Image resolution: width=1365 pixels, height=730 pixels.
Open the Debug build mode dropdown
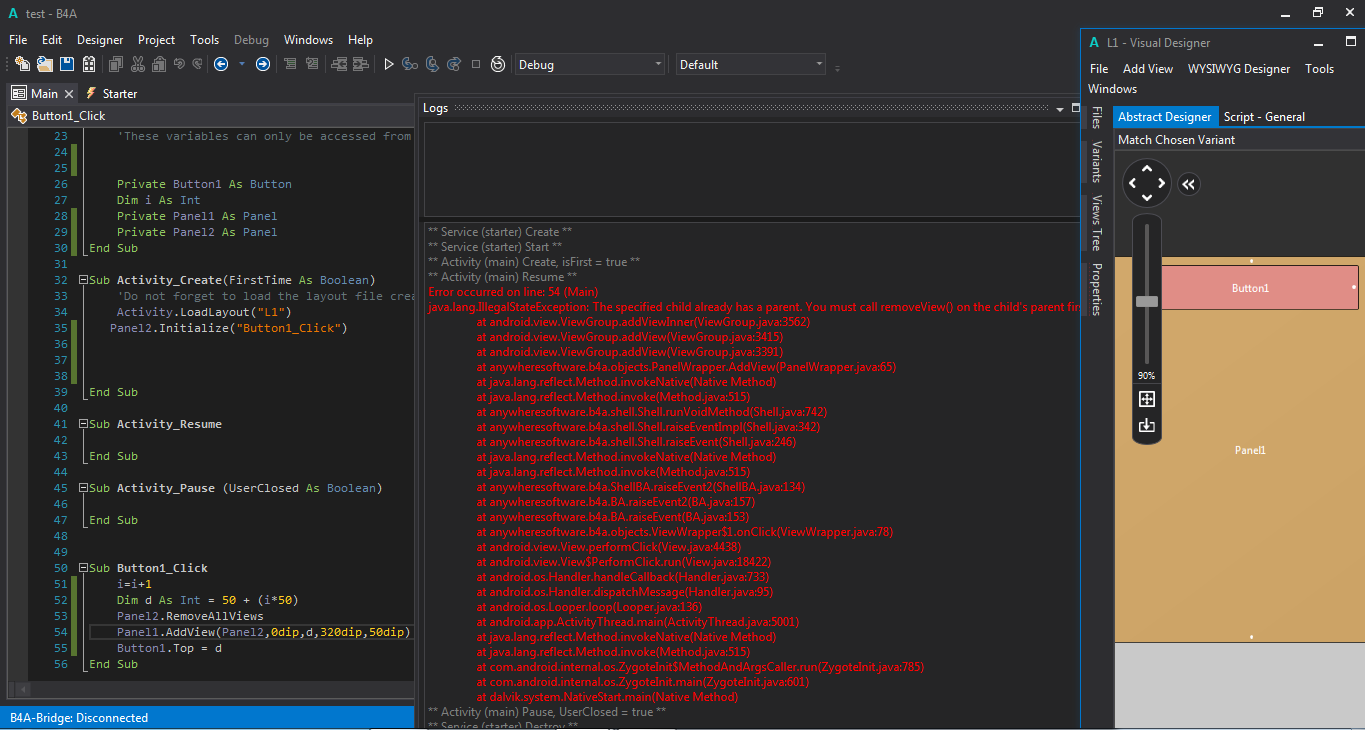(590, 64)
